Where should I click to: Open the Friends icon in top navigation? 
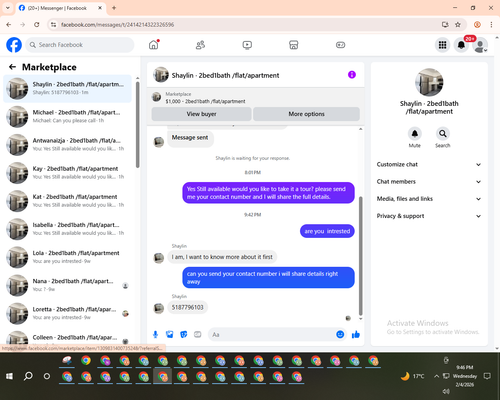click(200, 45)
